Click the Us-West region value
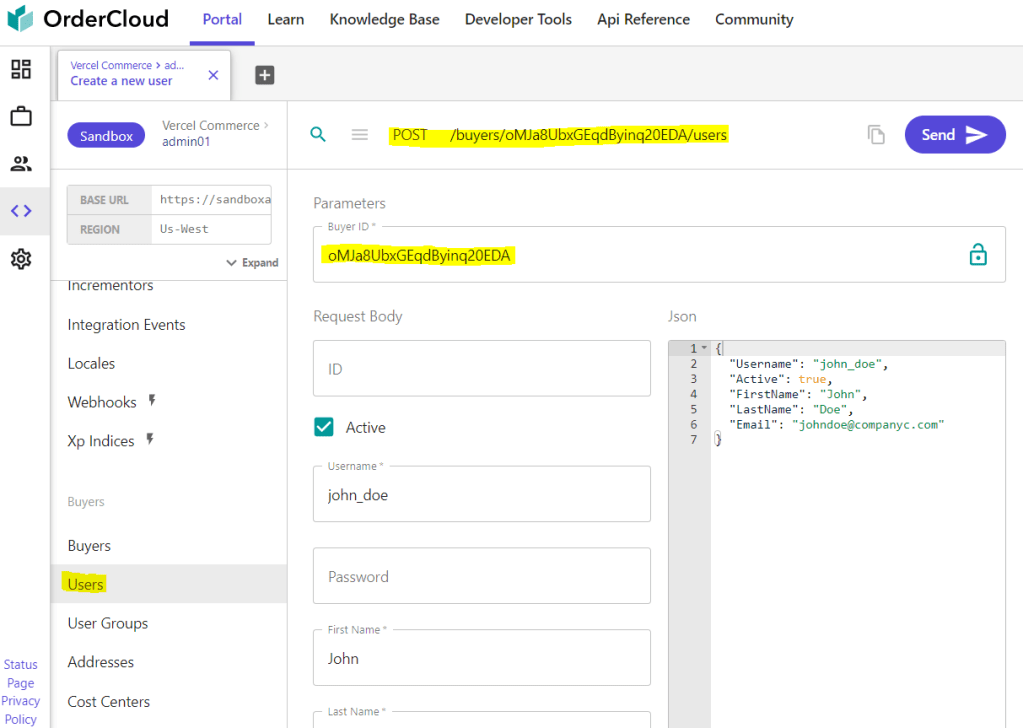Viewport: 1023px width, 728px height. coord(184,229)
